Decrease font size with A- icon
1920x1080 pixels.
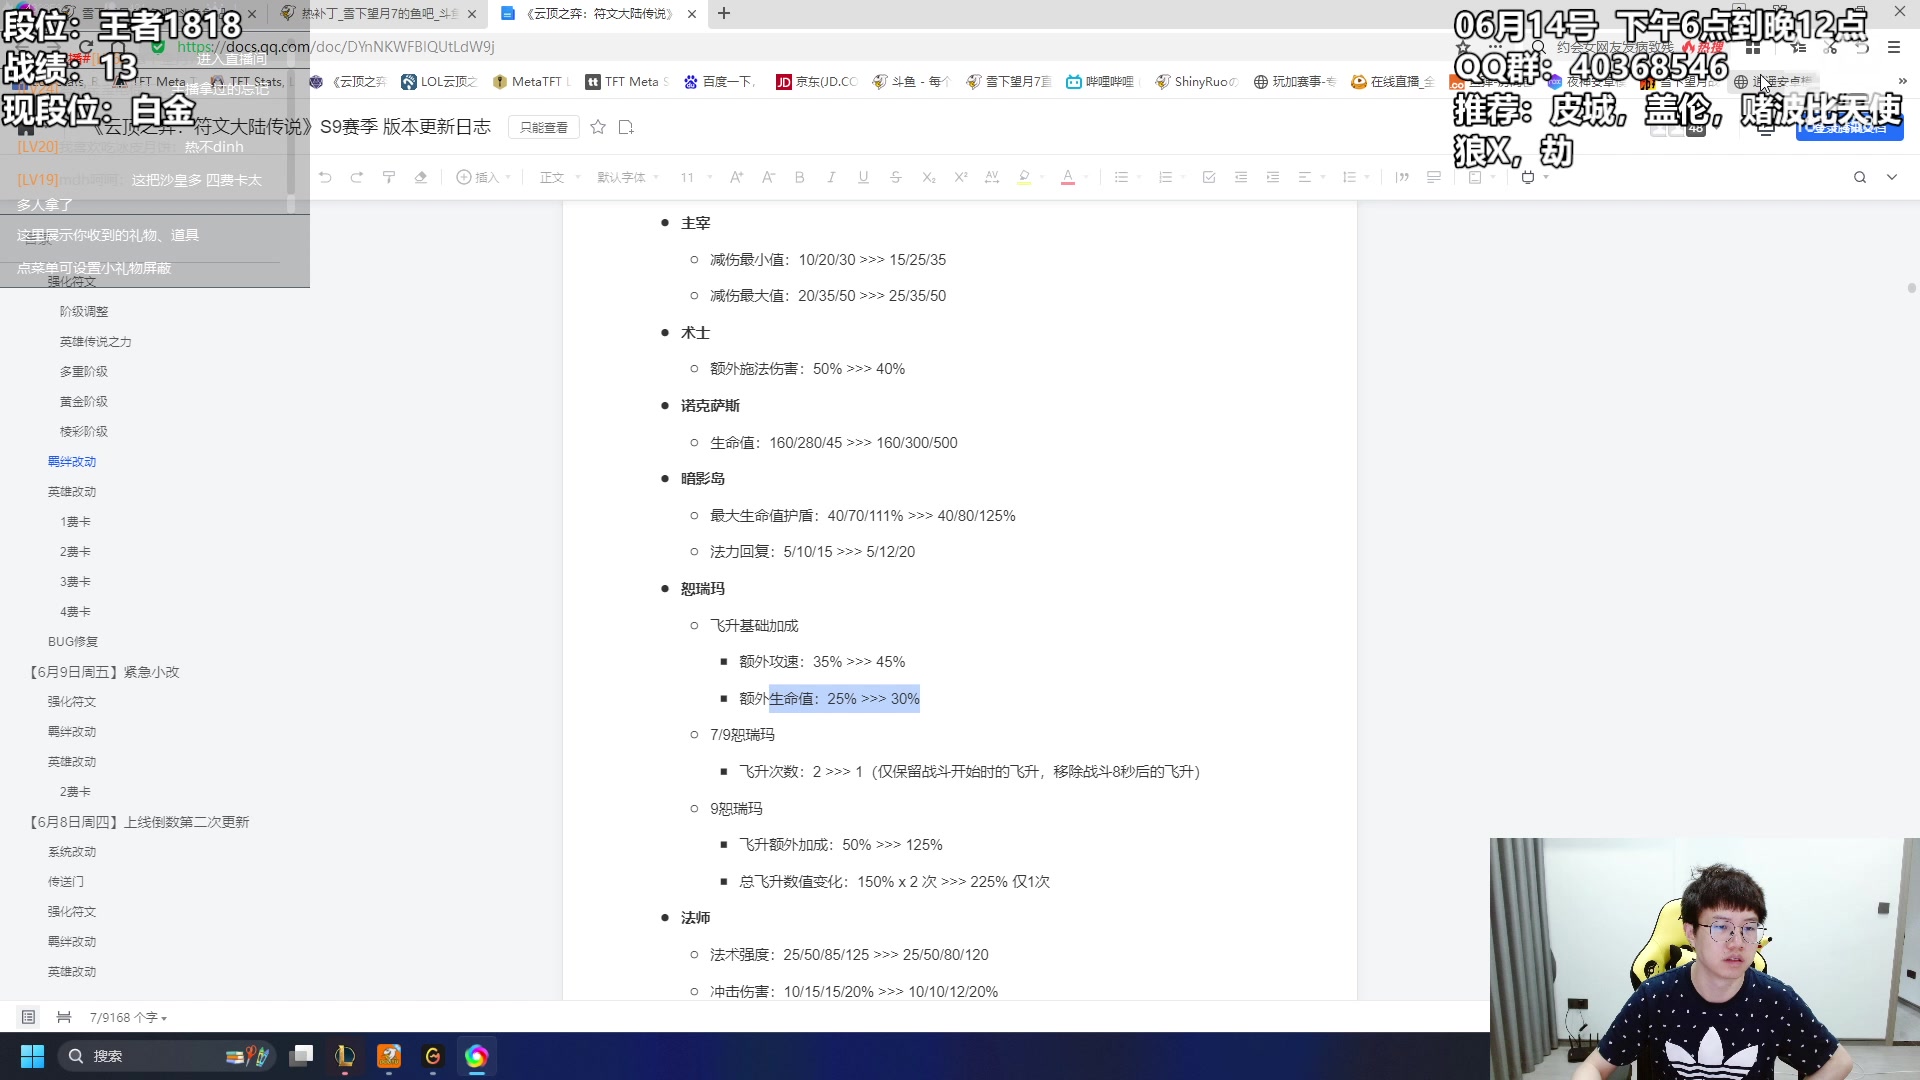(768, 177)
